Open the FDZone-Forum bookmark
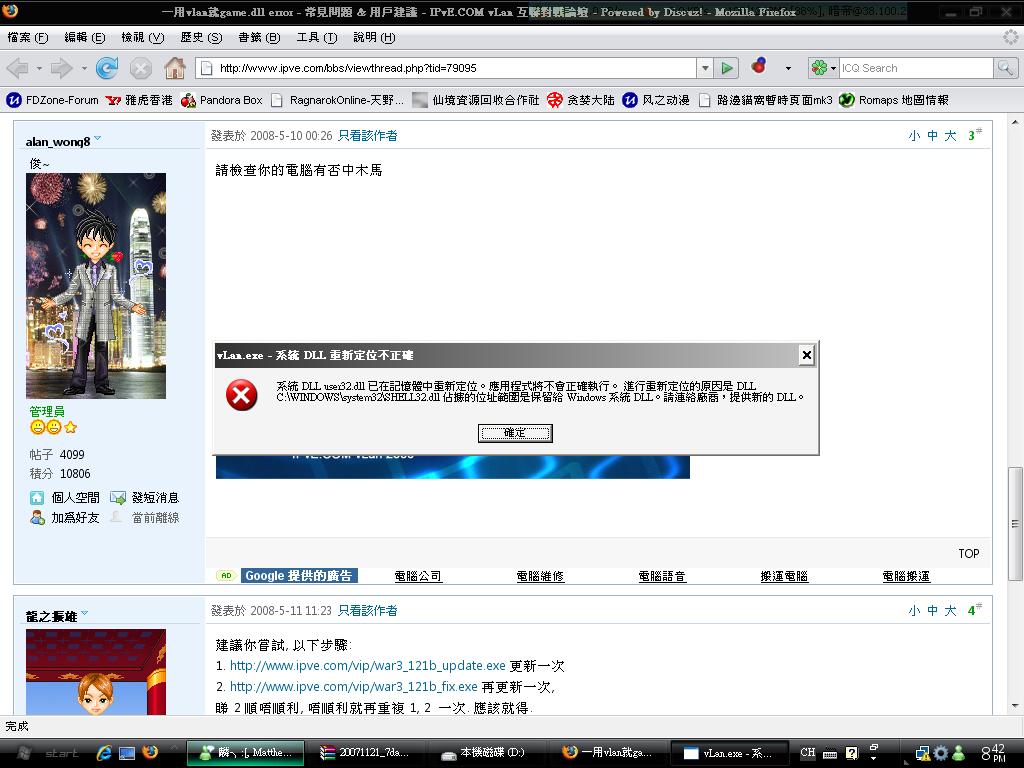The width and height of the screenshot is (1024, 768). coord(52,100)
